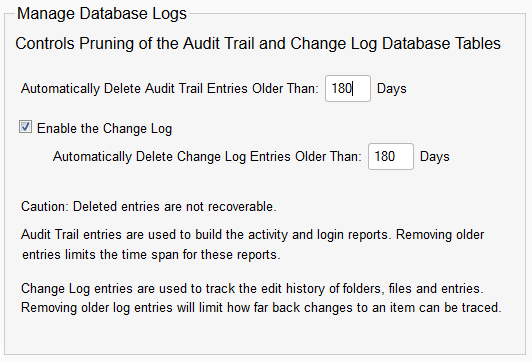Click 'Days' label beside Audit Trail field
The height and width of the screenshot is (363, 532).
pyautogui.click(x=392, y=89)
